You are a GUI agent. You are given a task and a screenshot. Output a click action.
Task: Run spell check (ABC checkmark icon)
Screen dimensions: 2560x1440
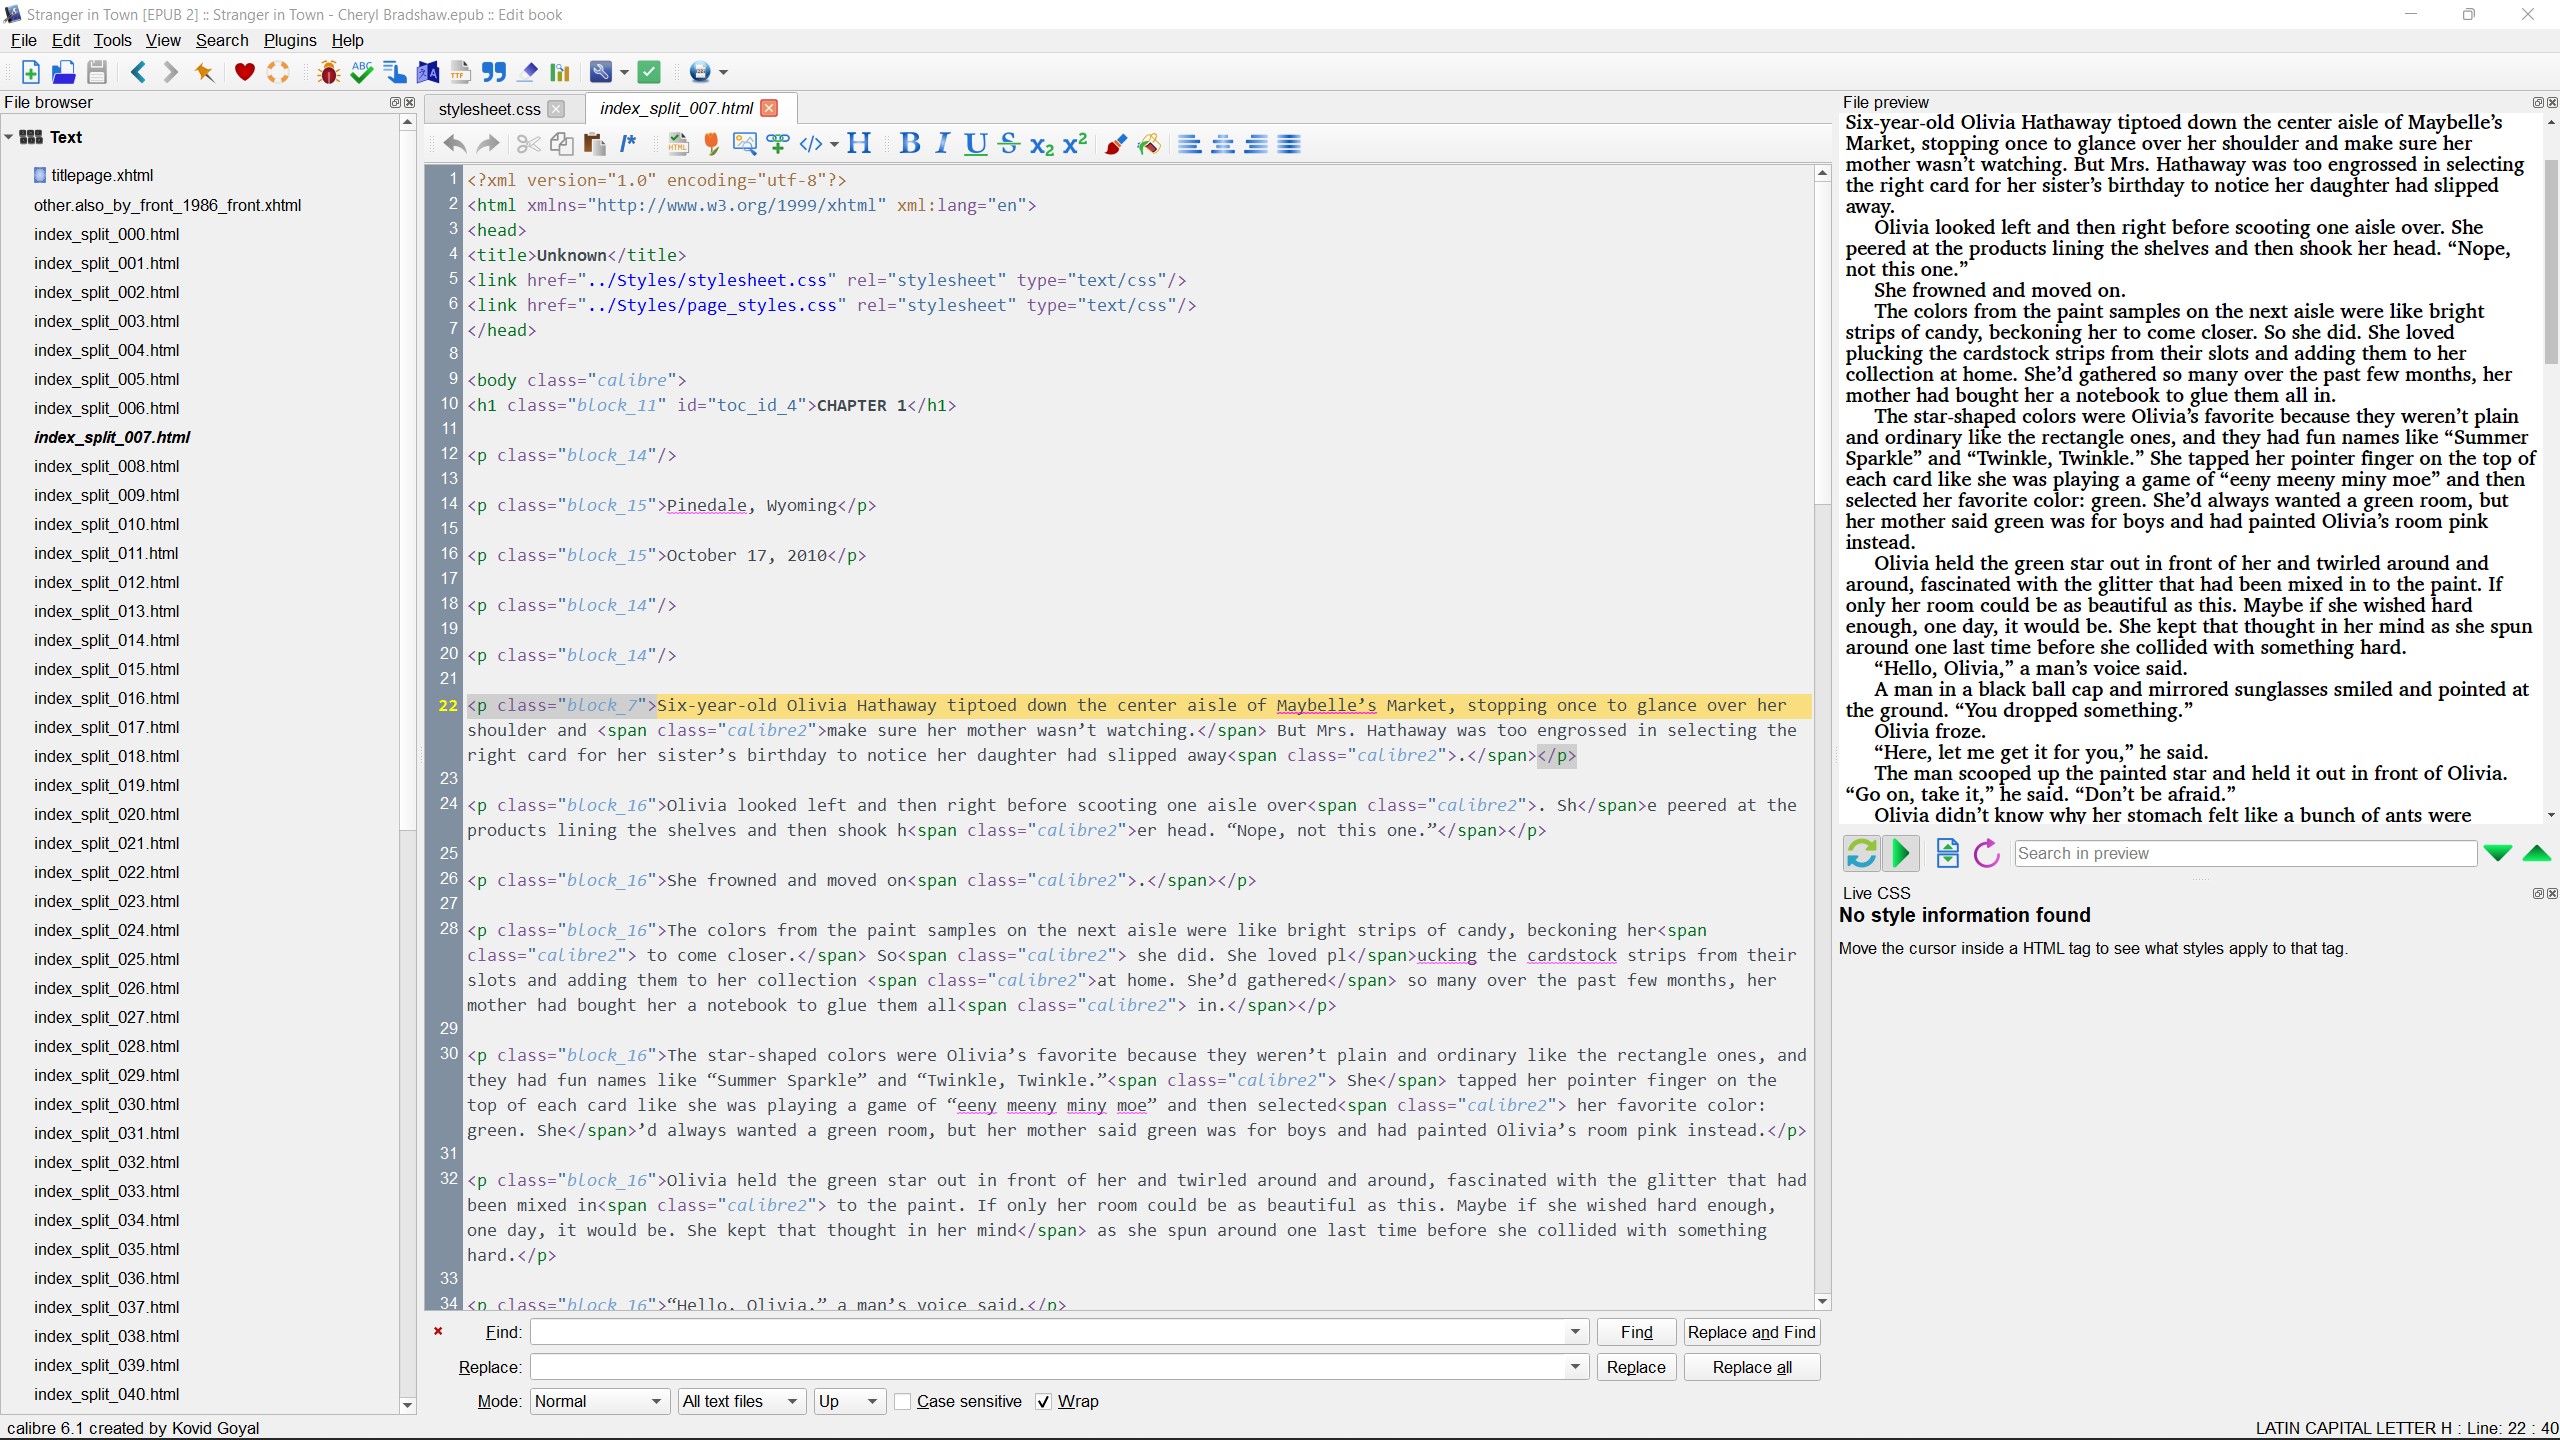click(362, 72)
